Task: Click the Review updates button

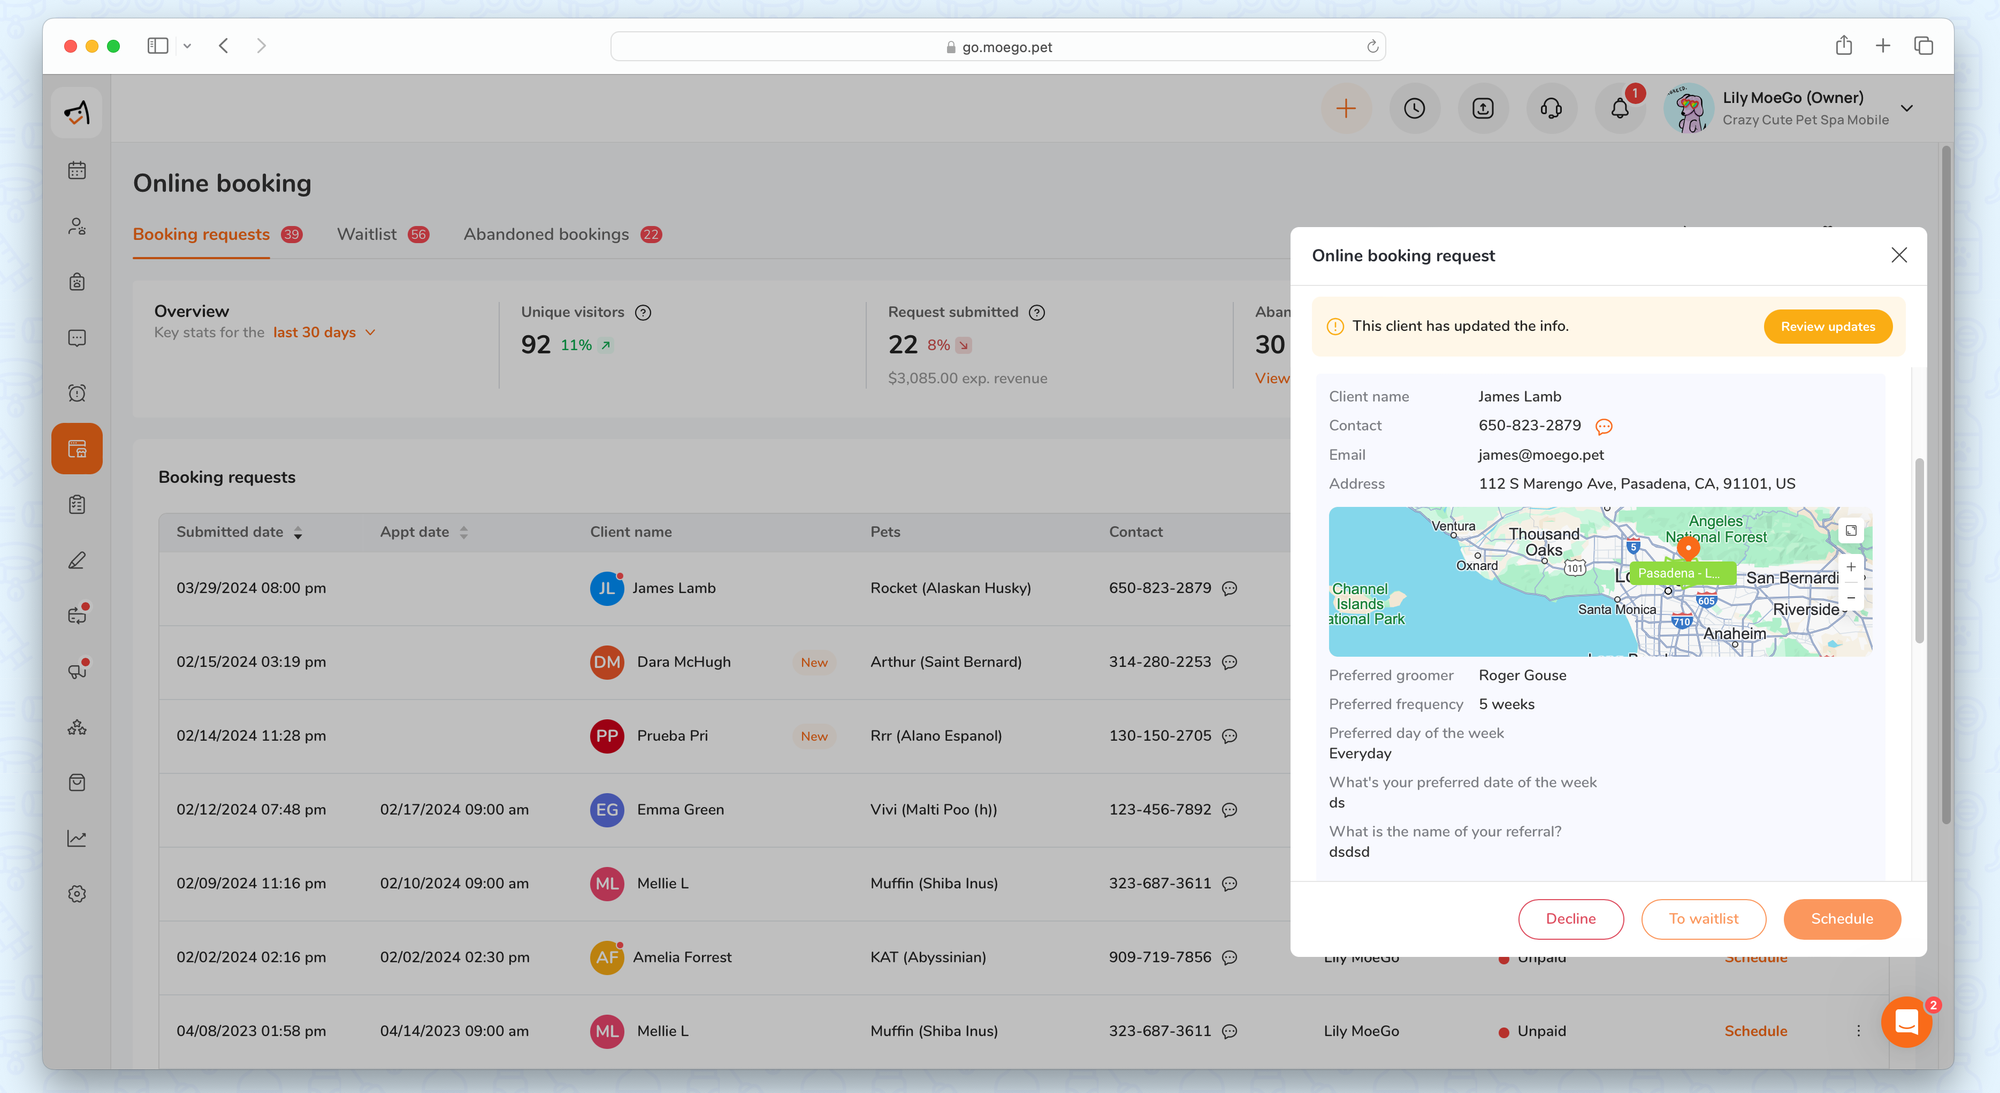Action: coord(1827,327)
